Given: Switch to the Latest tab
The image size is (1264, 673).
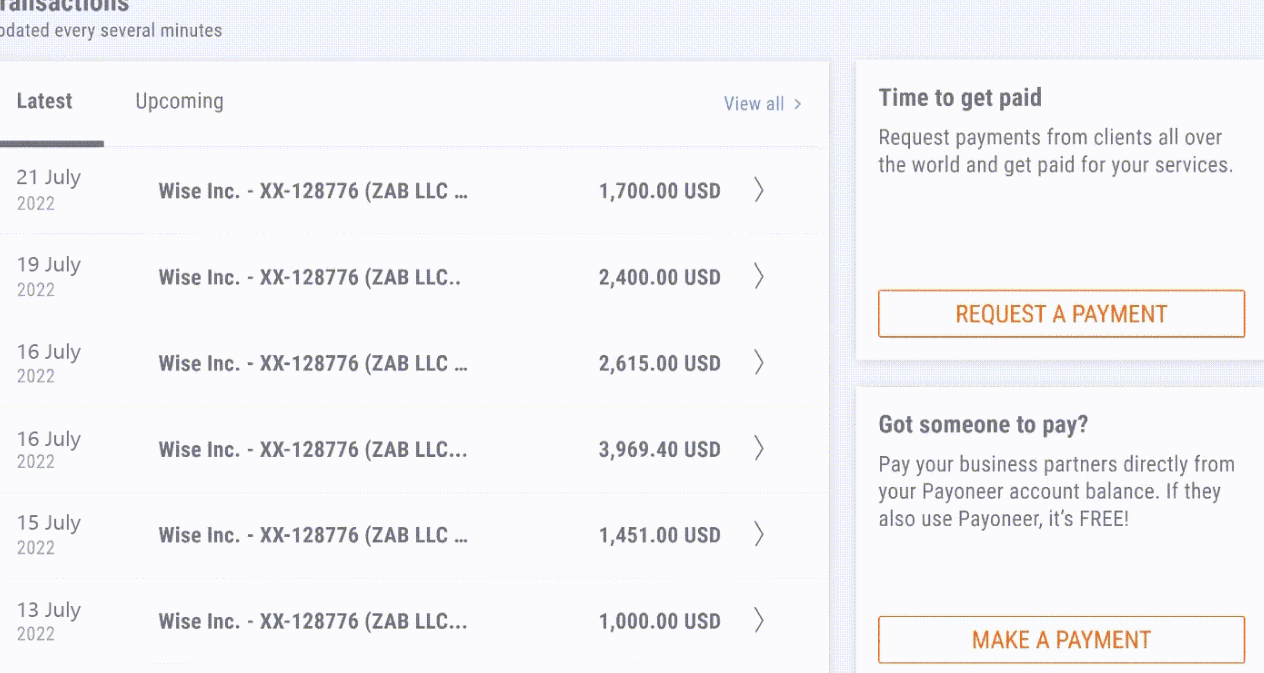Looking at the screenshot, I should point(45,101).
